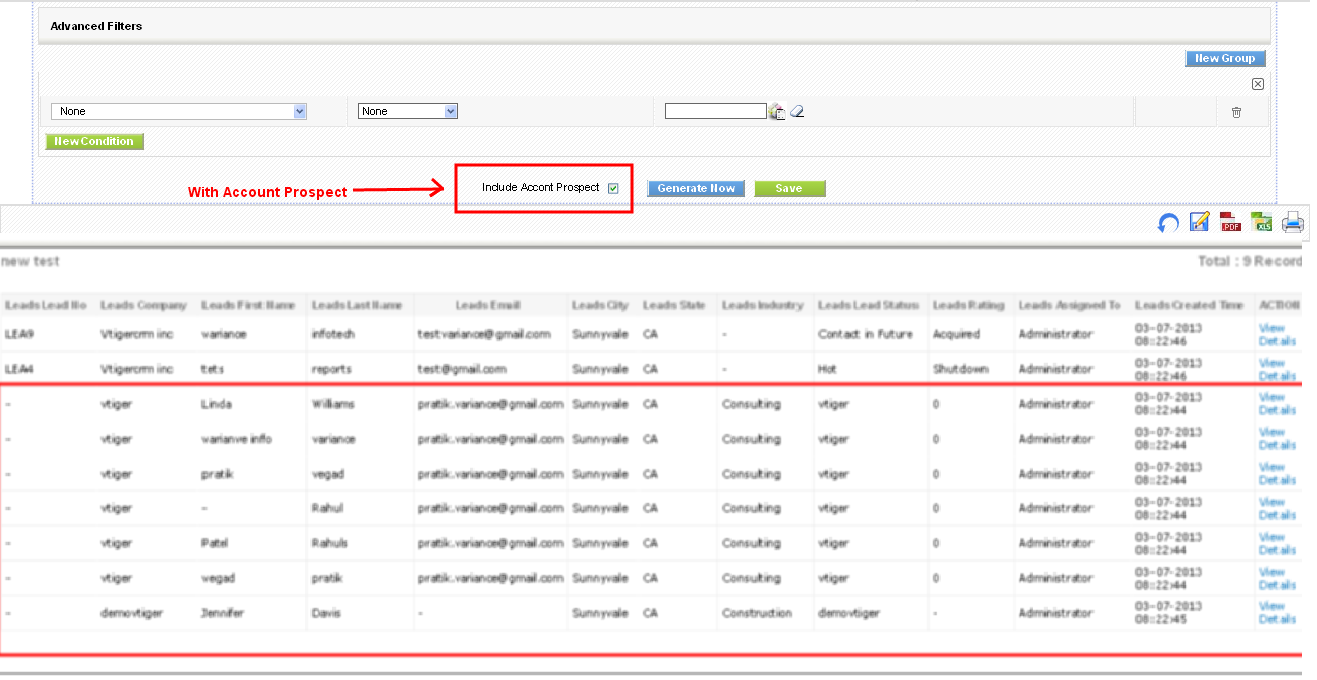
Task: Open the calendar picker beside value field
Action: coord(777,112)
